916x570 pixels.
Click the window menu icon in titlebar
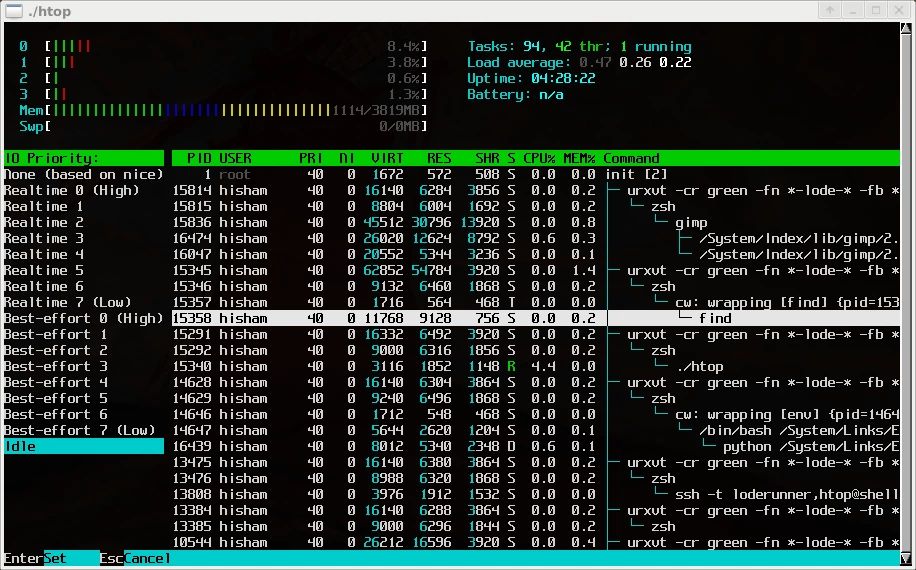click(x=13, y=11)
